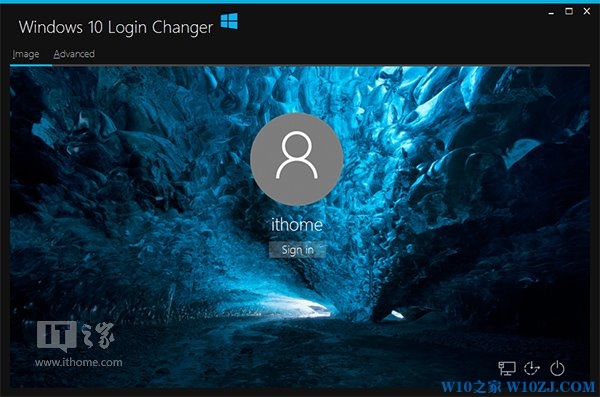This screenshot has width=600, height=397.
Task: Click the network connection icon
Action: [x=507, y=368]
